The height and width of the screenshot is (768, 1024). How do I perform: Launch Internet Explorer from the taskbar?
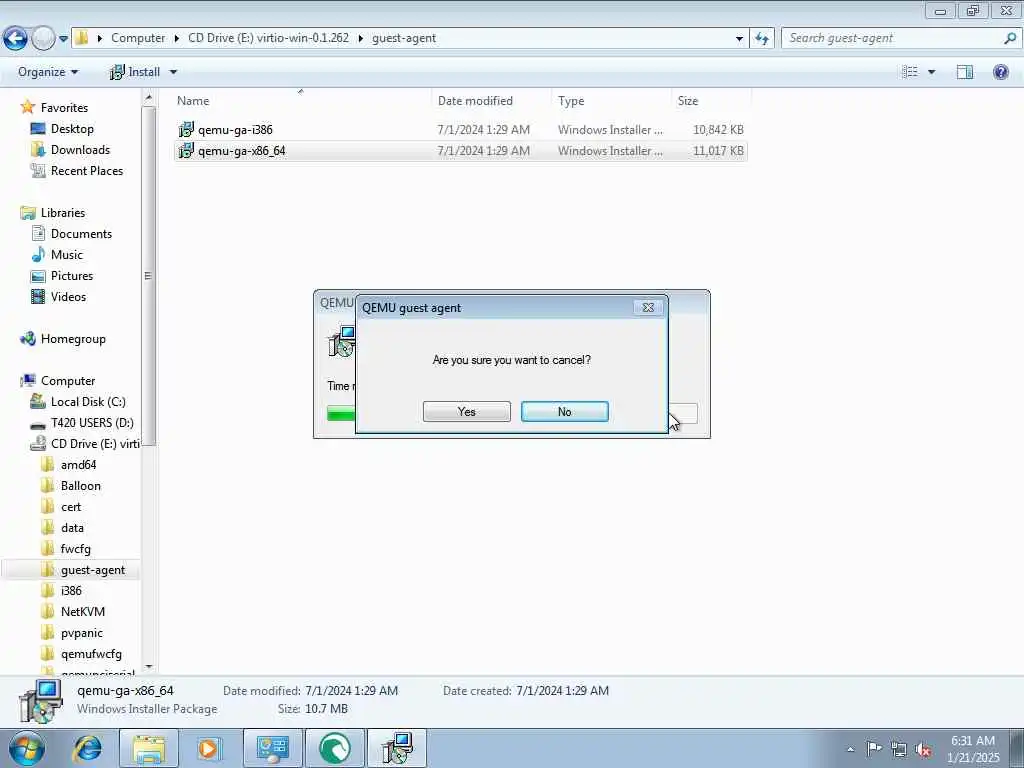click(x=87, y=749)
